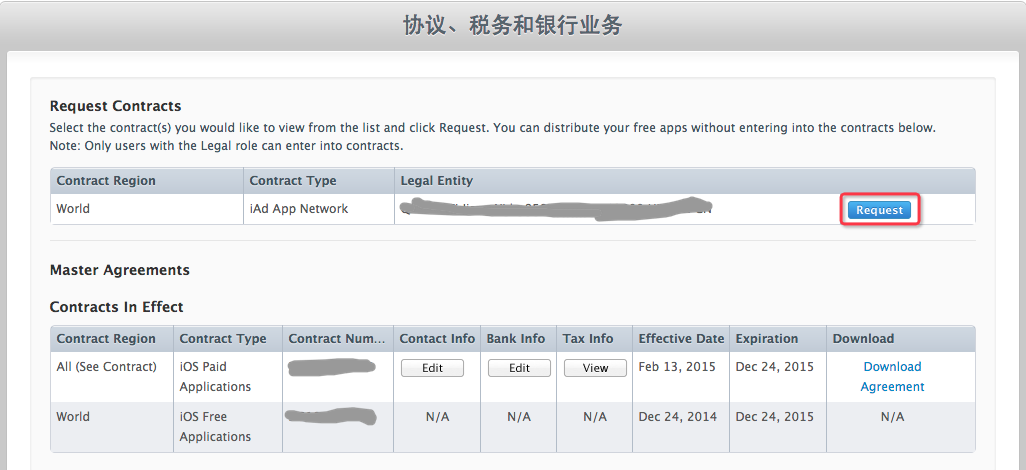
Task: Open the Download Agreement link
Action: pyautogui.click(x=892, y=377)
